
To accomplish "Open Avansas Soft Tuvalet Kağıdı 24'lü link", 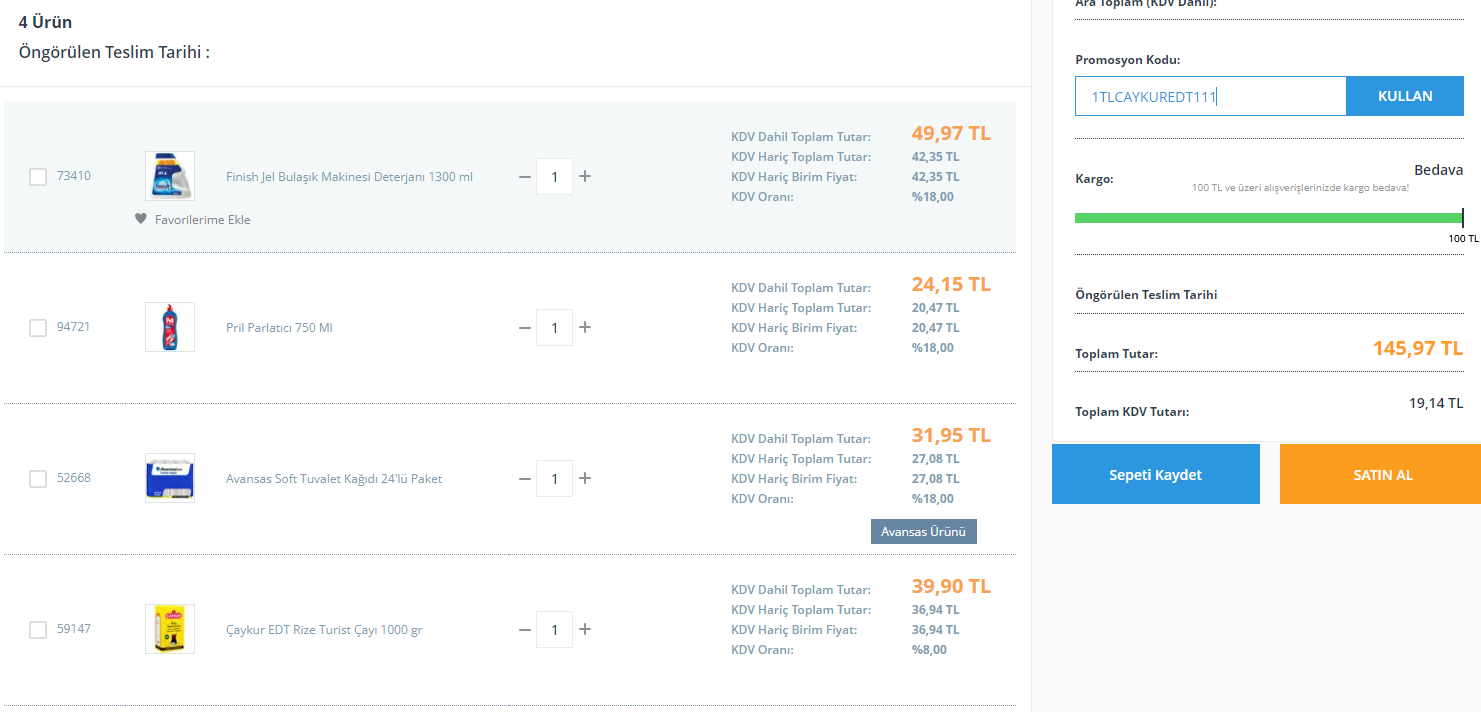I will point(334,479).
